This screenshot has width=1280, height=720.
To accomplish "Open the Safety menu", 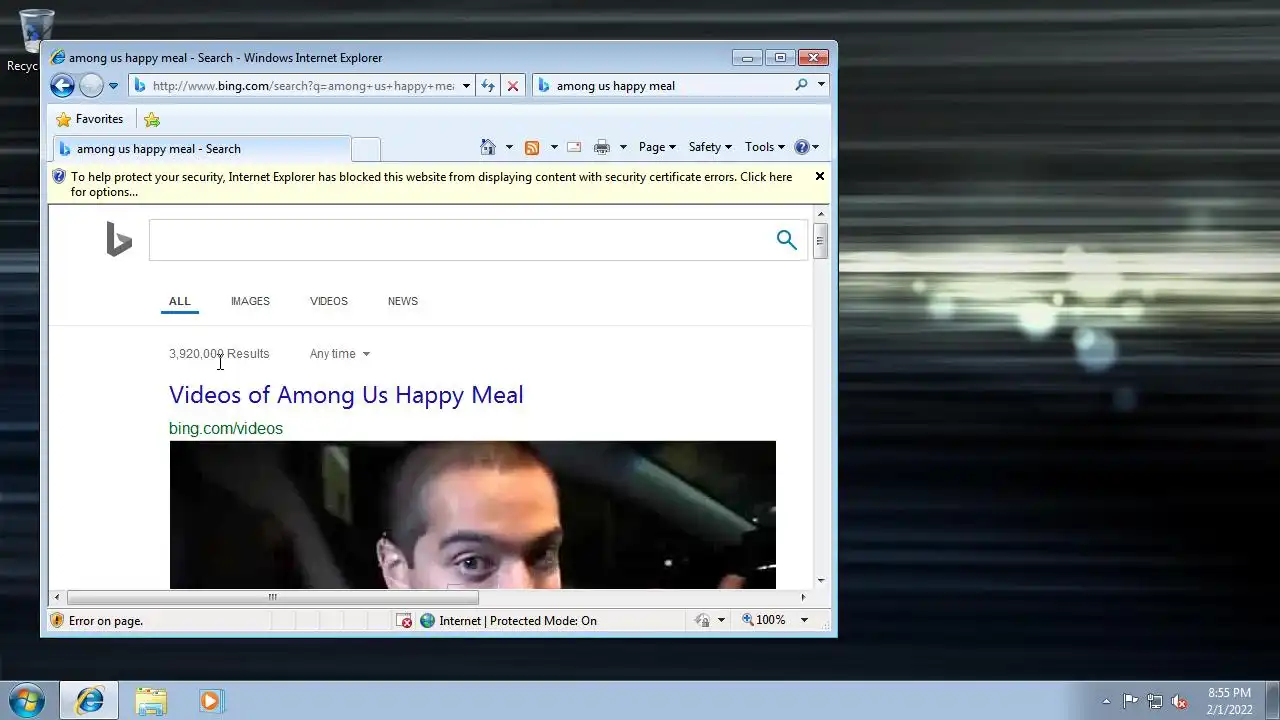I will [710, 147].
